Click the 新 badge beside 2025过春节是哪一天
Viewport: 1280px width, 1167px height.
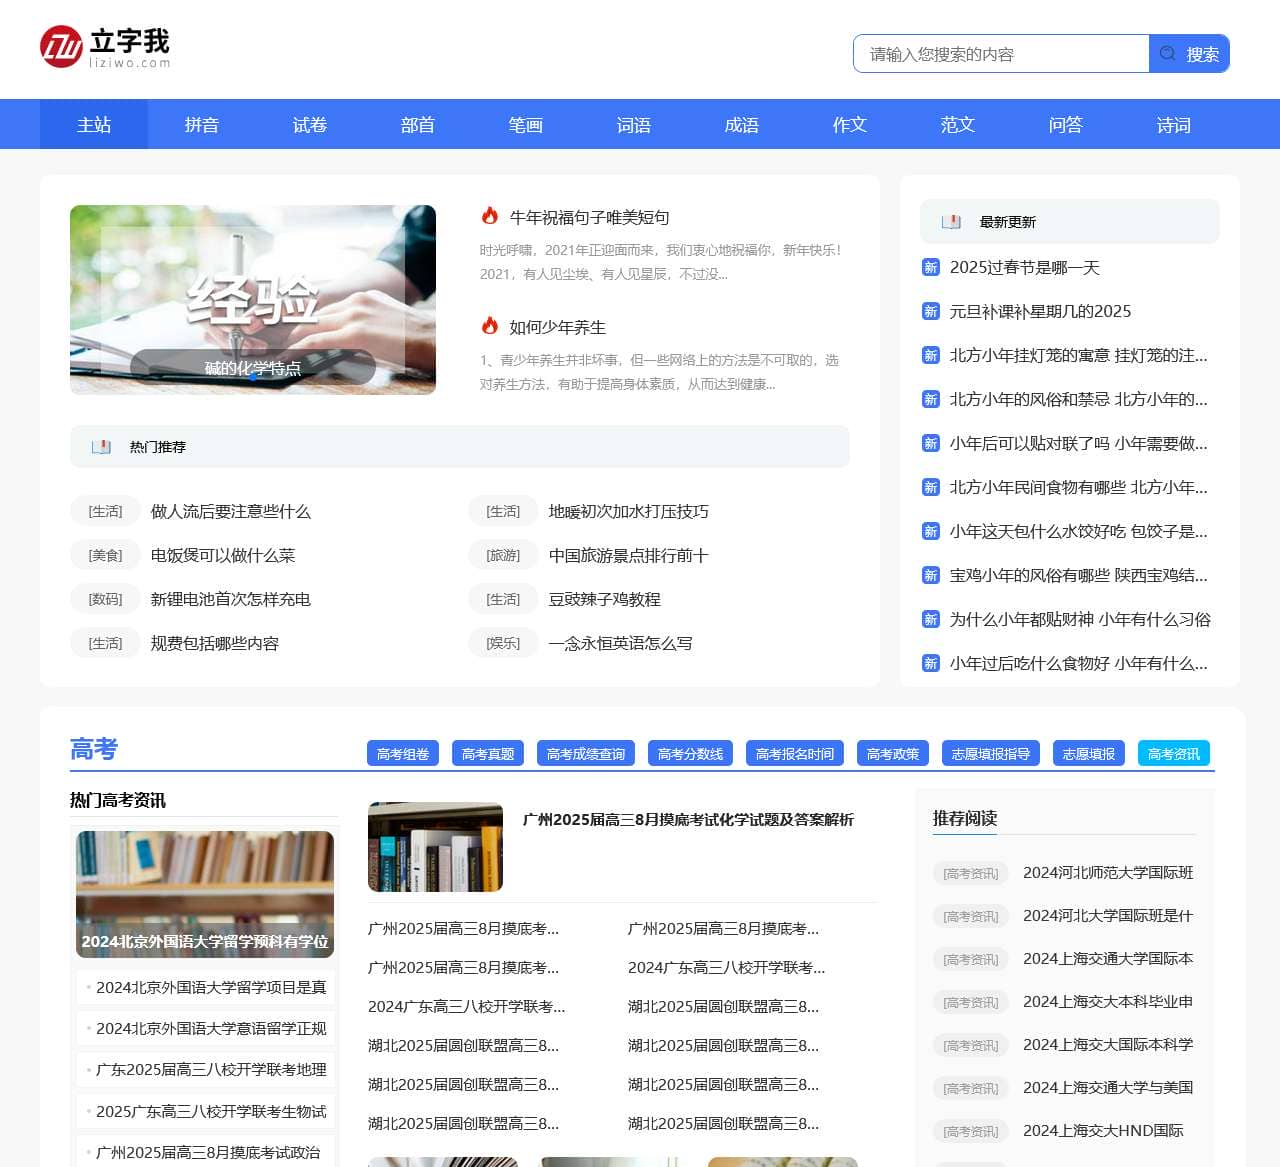coord(931,267)
